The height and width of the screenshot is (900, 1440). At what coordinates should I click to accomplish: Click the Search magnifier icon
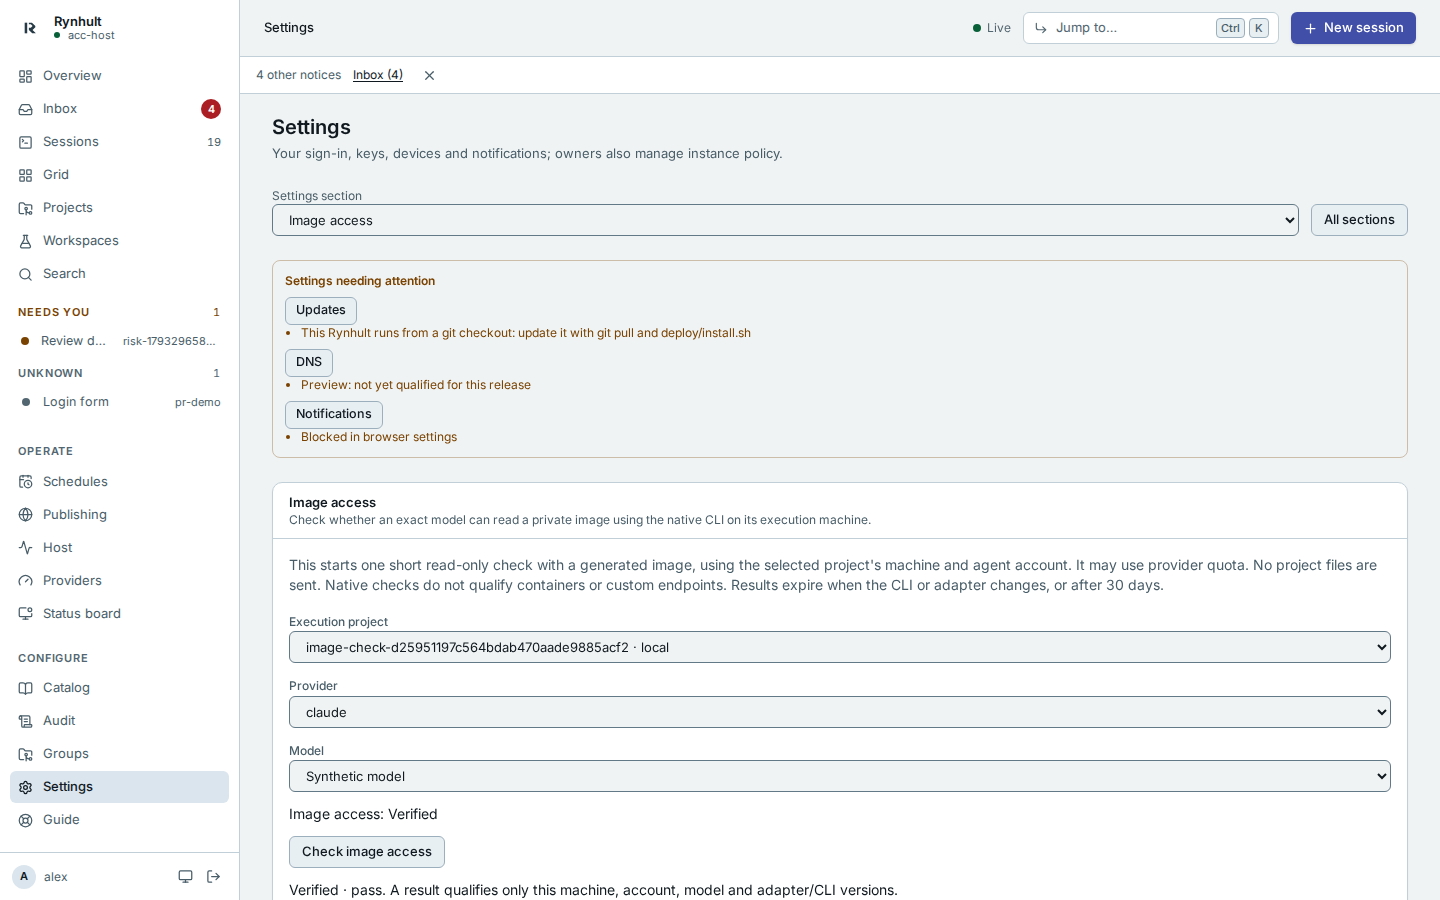pyautogui.click(x=26, y=274)
